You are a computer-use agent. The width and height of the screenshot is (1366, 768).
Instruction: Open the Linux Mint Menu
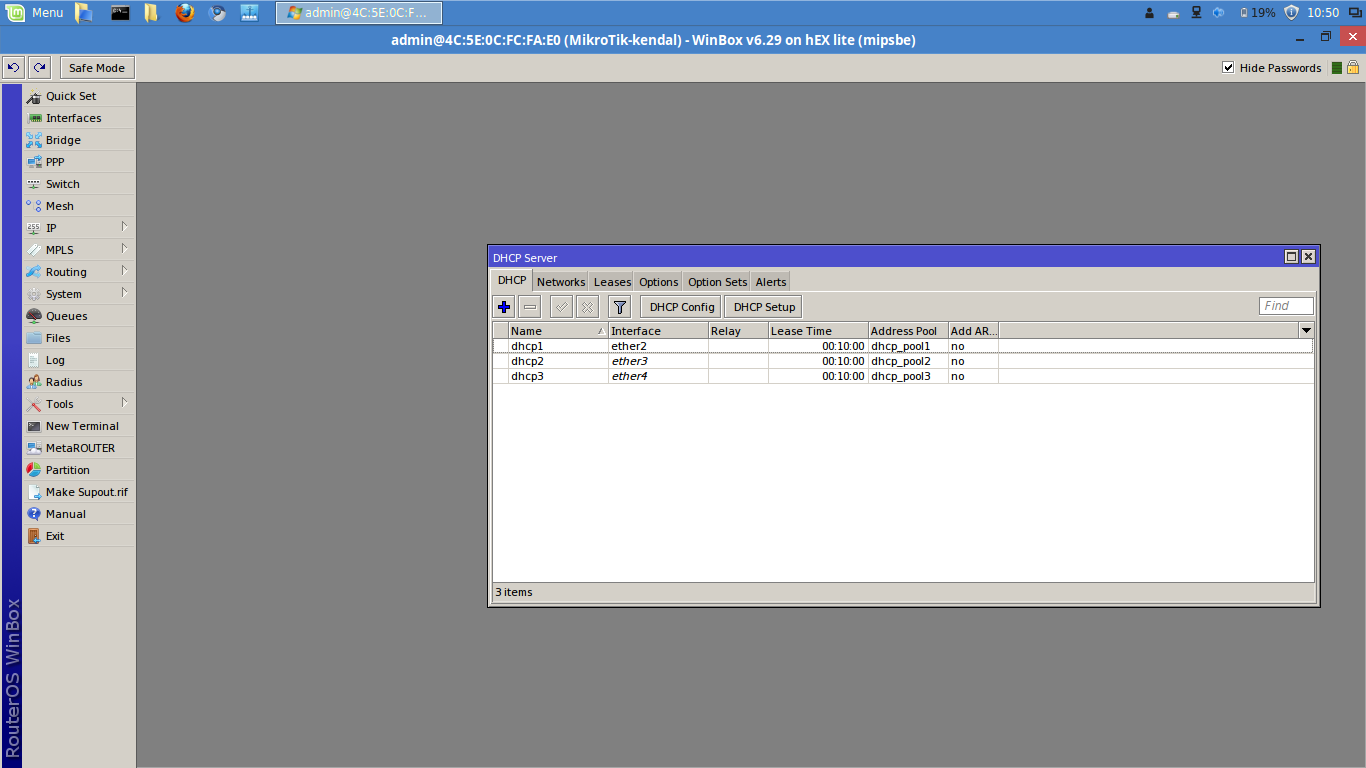[x=35, y=13]
